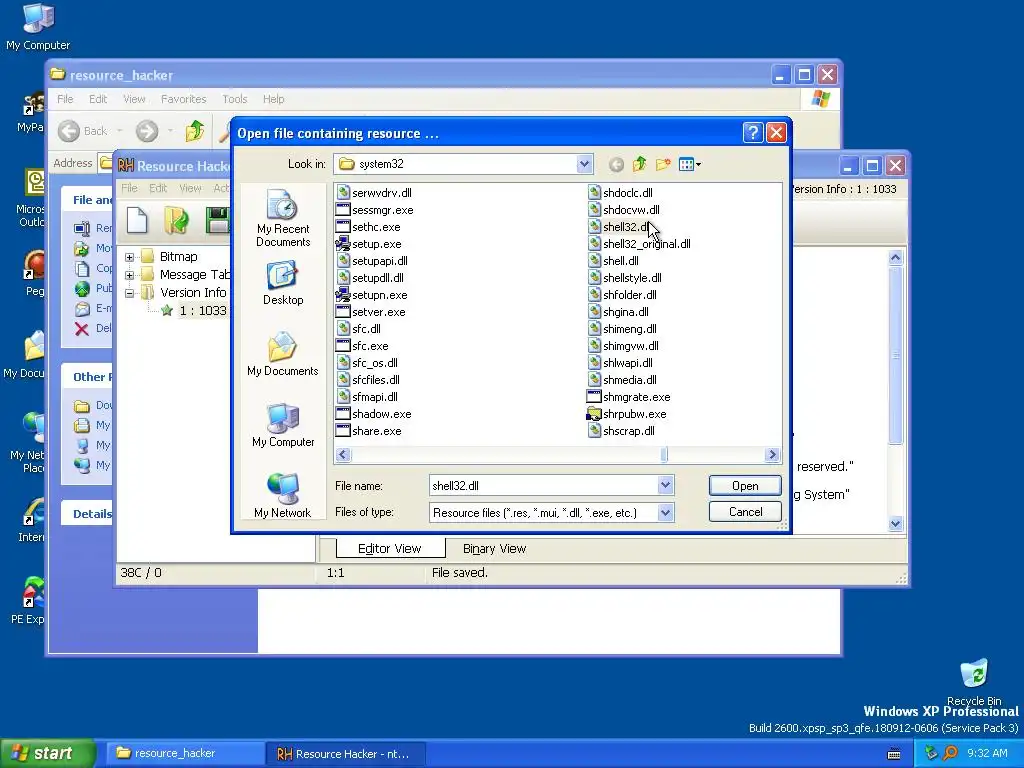Switch to Resource Hacker taskbar button
Viewport: 1024px width, 768px height.
click(346, 754)
